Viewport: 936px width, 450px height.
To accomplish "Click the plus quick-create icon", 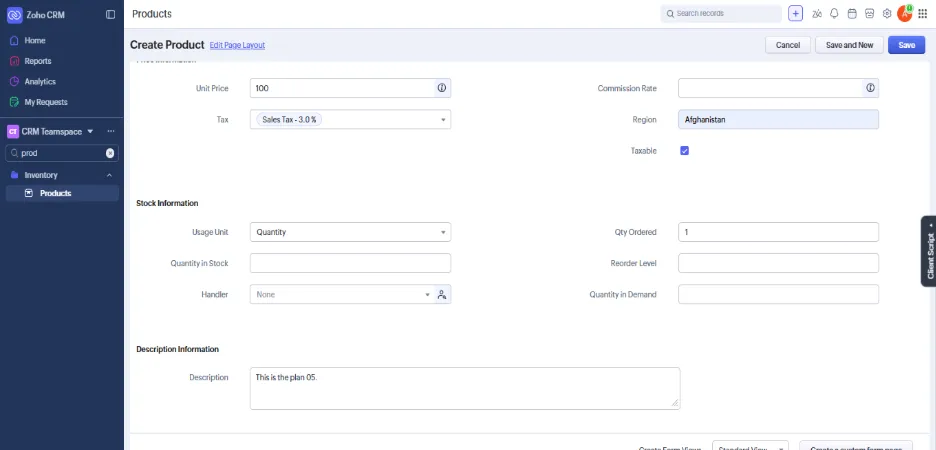I will (x=795, y=14).
